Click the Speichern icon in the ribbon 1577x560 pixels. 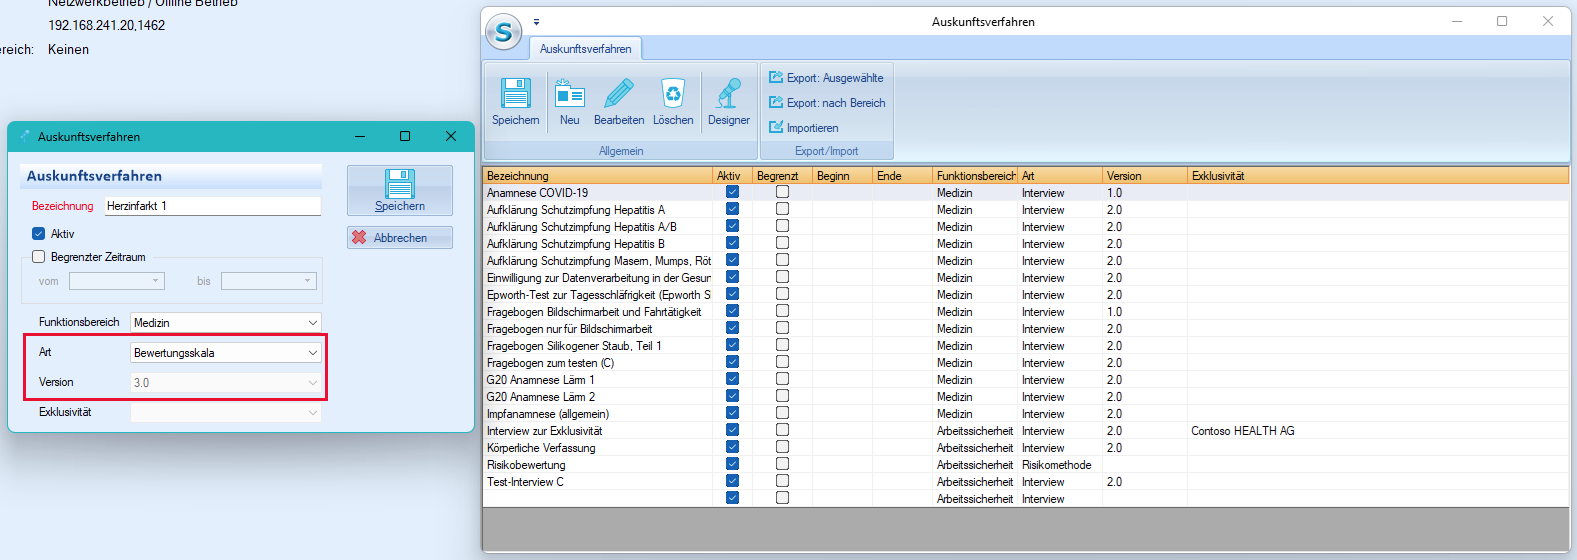pos(515,94)
